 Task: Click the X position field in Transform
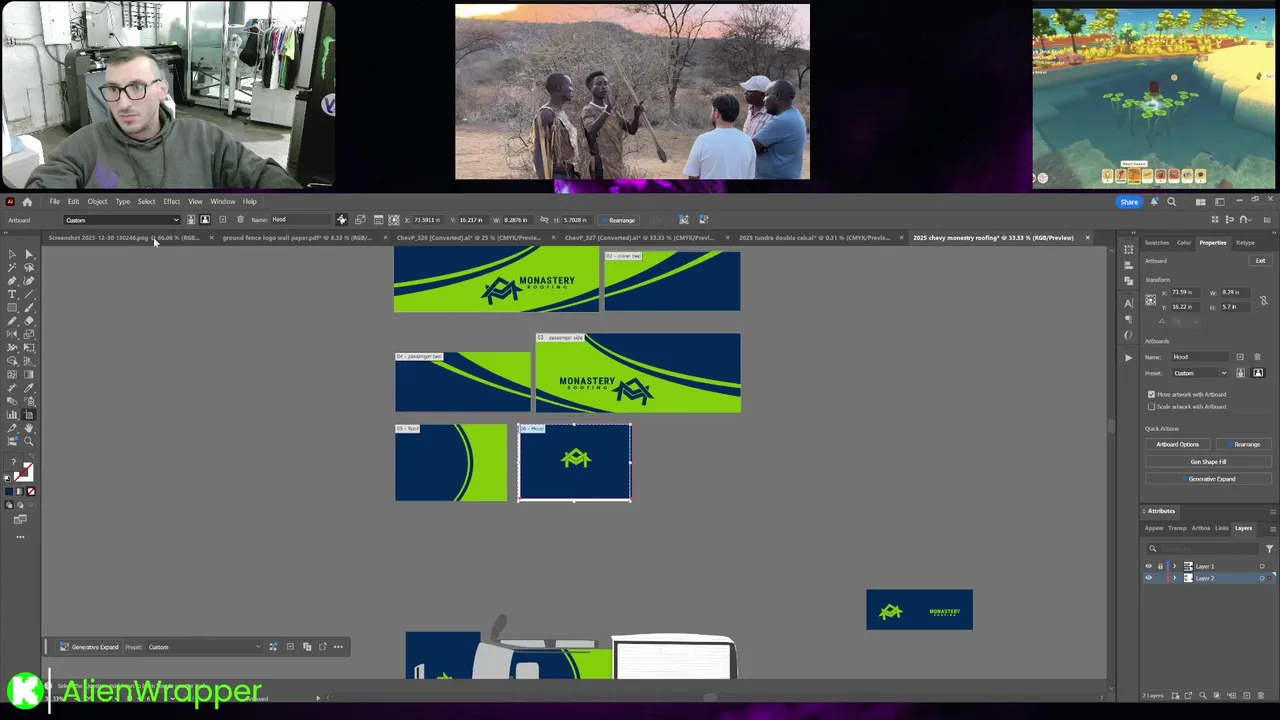pos(1187,292)
